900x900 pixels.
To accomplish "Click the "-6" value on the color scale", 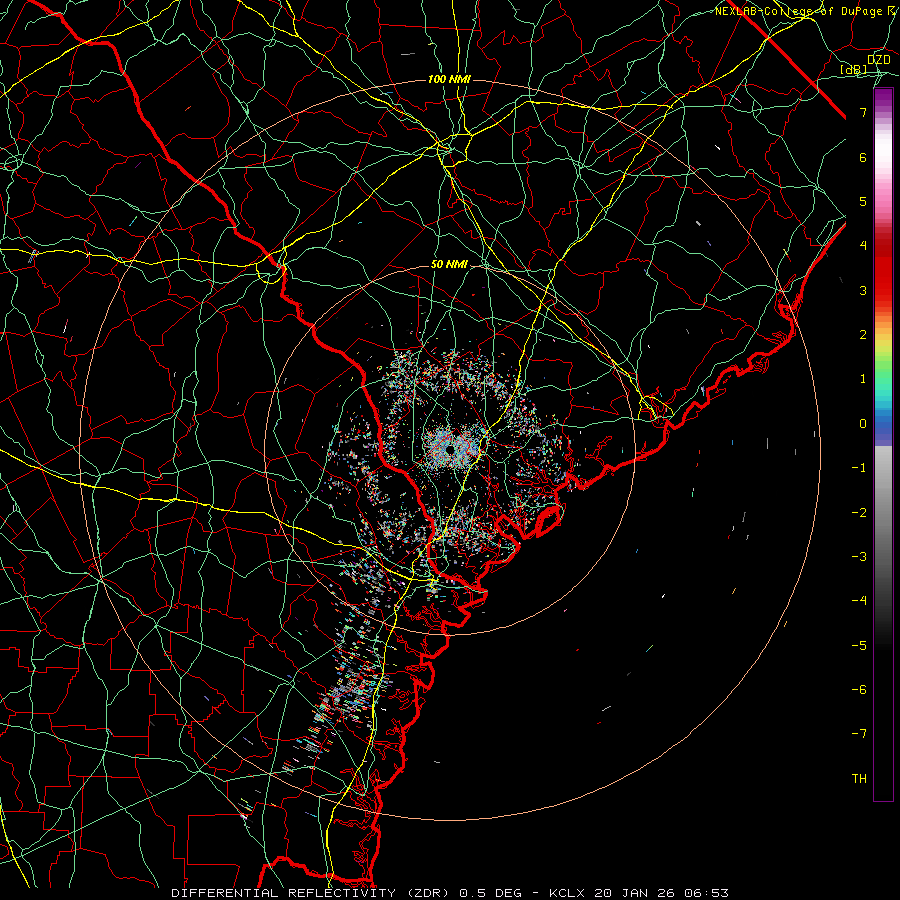I will click(859, 690).
